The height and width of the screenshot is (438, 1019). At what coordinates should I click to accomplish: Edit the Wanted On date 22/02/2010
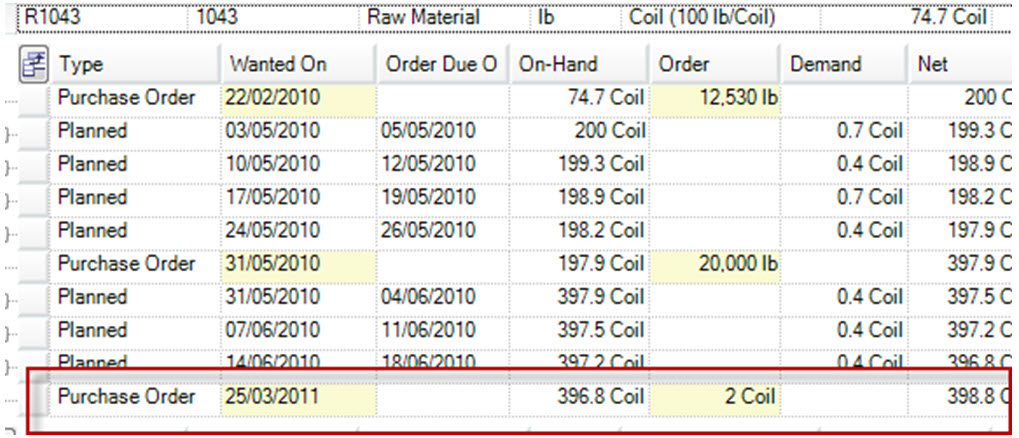click(297, 98)
